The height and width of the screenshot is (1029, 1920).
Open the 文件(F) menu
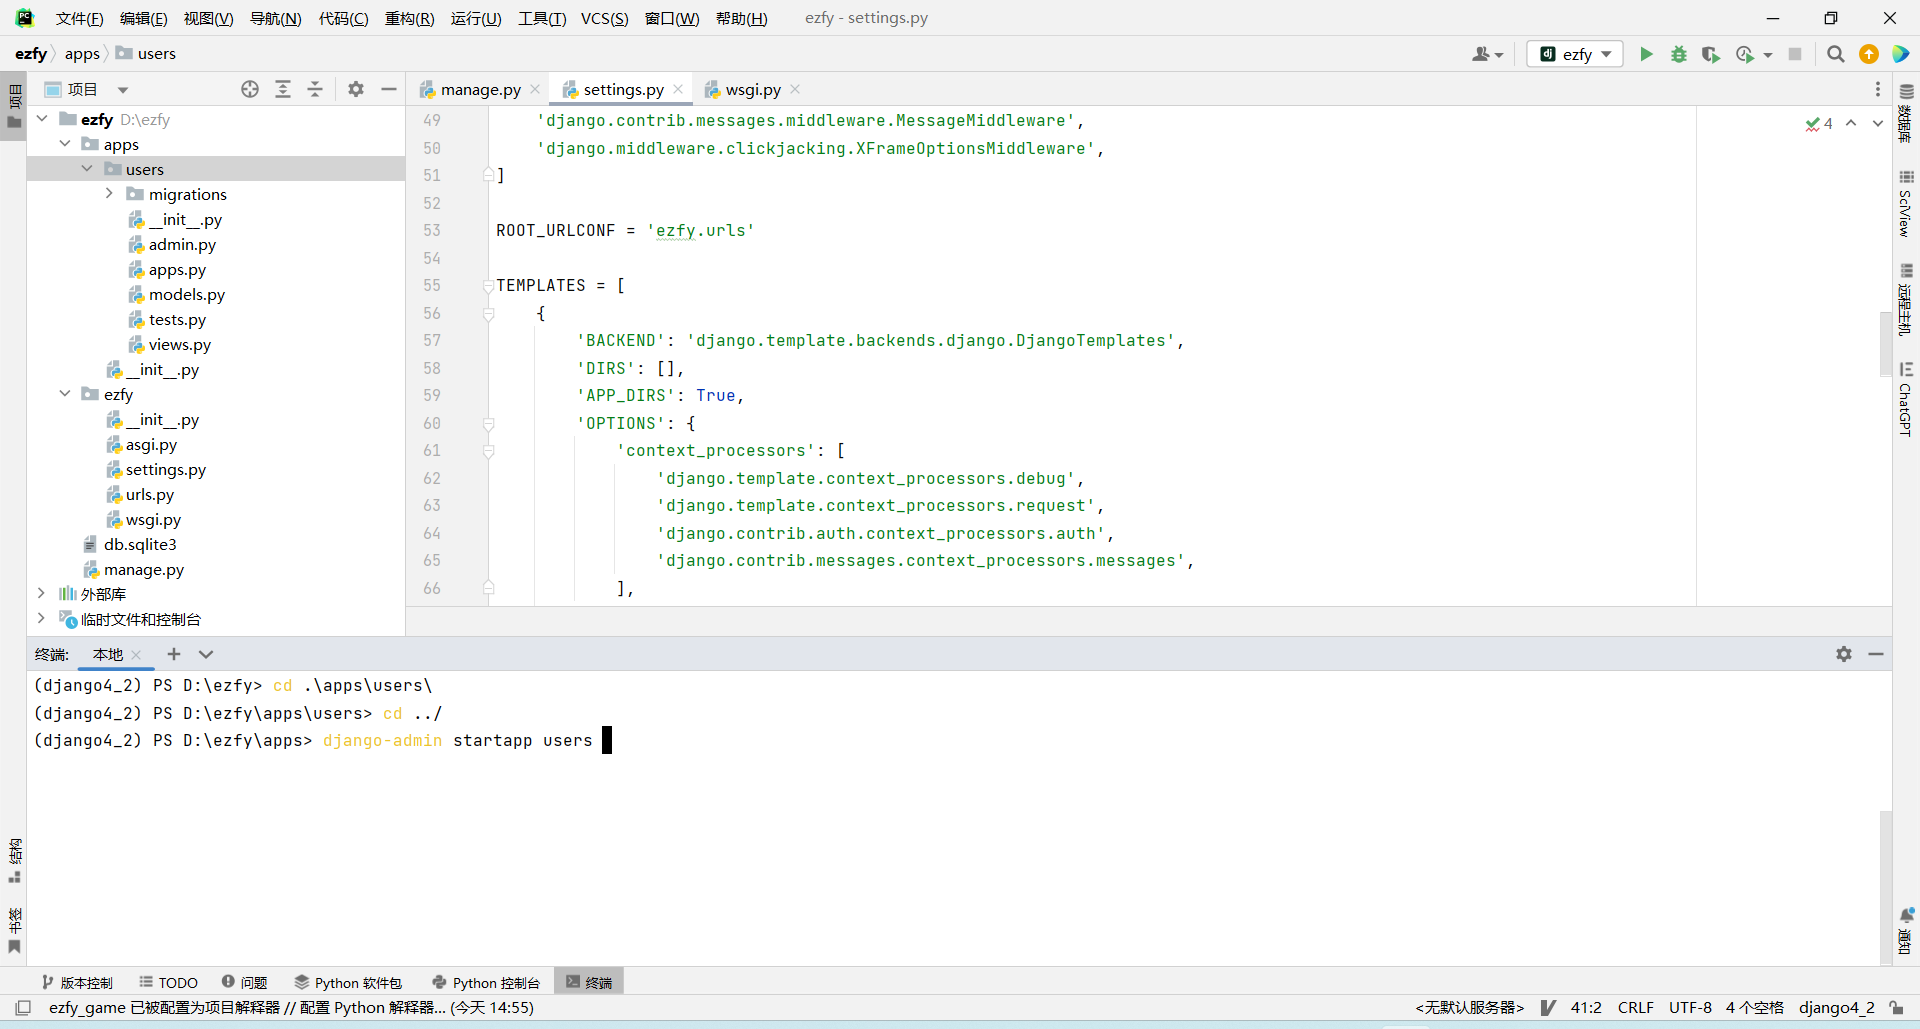(x=79, y=18)
